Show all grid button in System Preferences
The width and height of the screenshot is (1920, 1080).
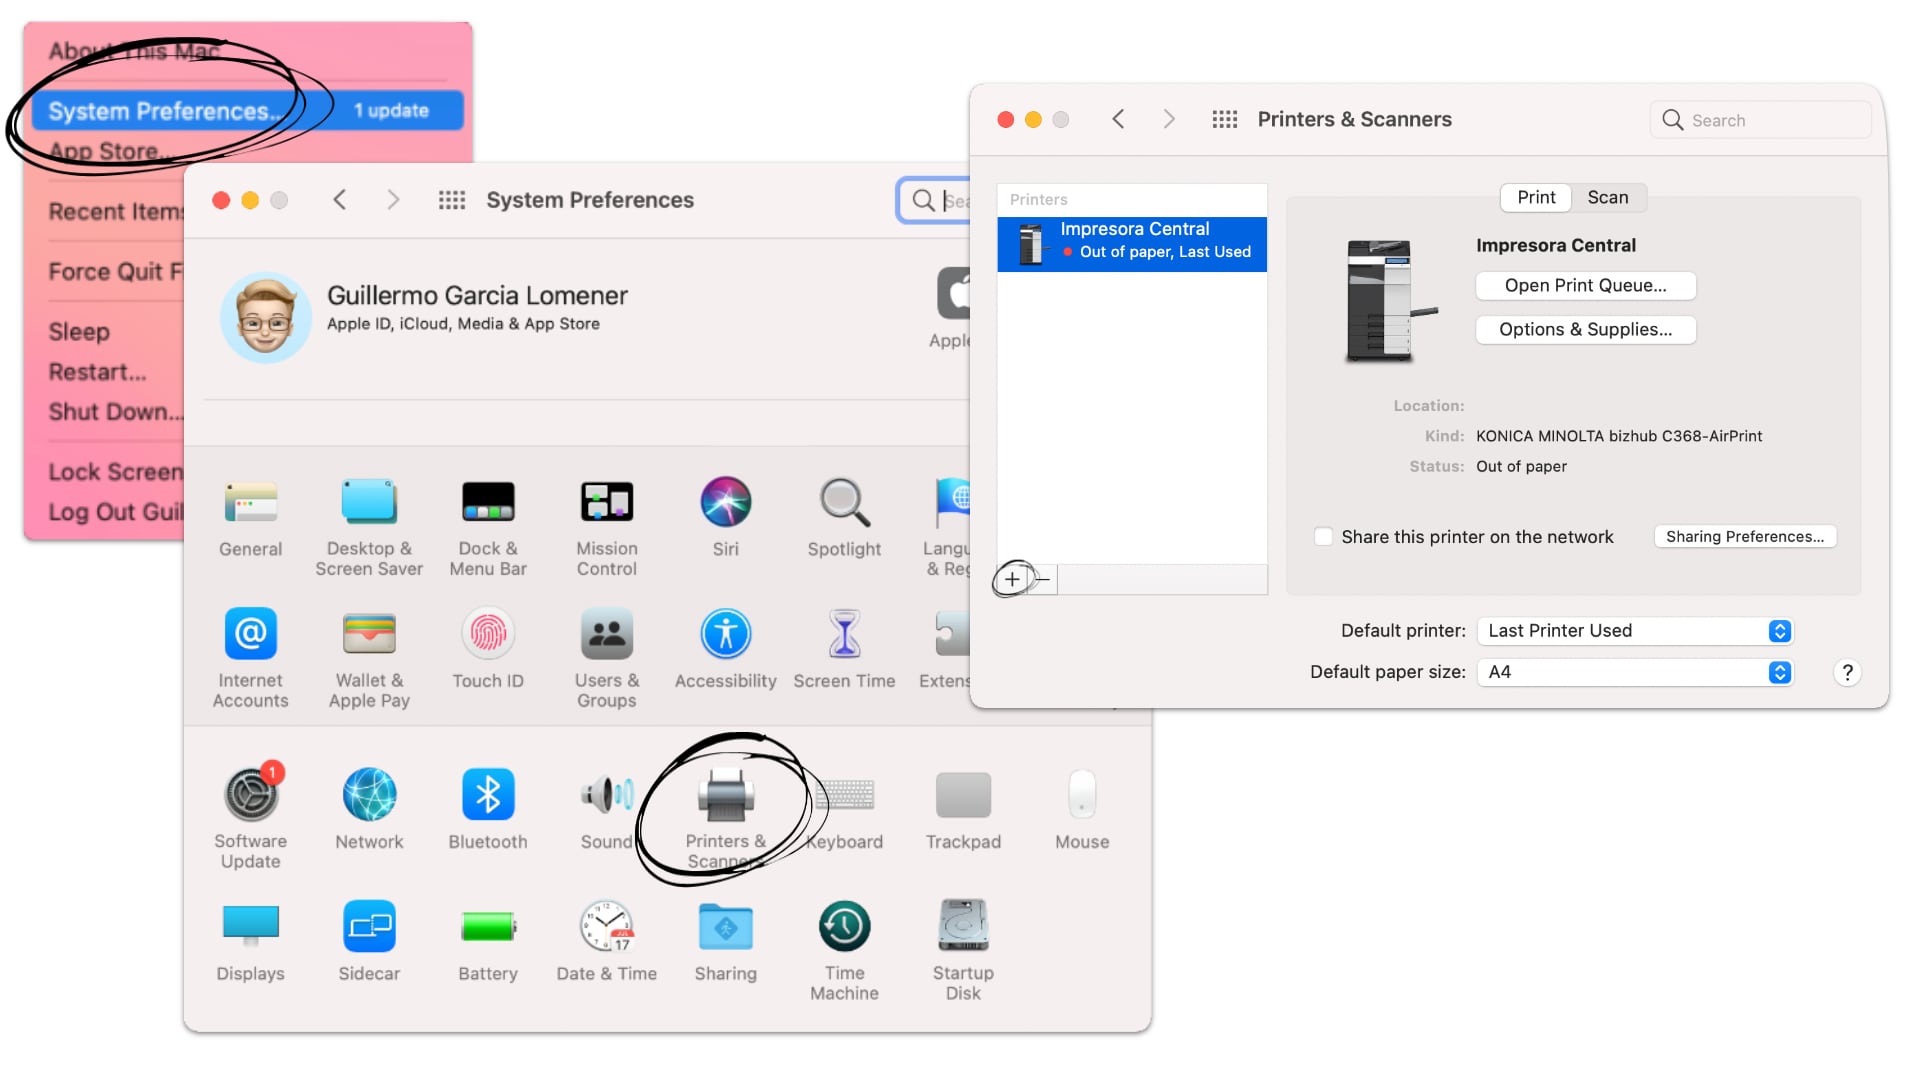(452, 200)
